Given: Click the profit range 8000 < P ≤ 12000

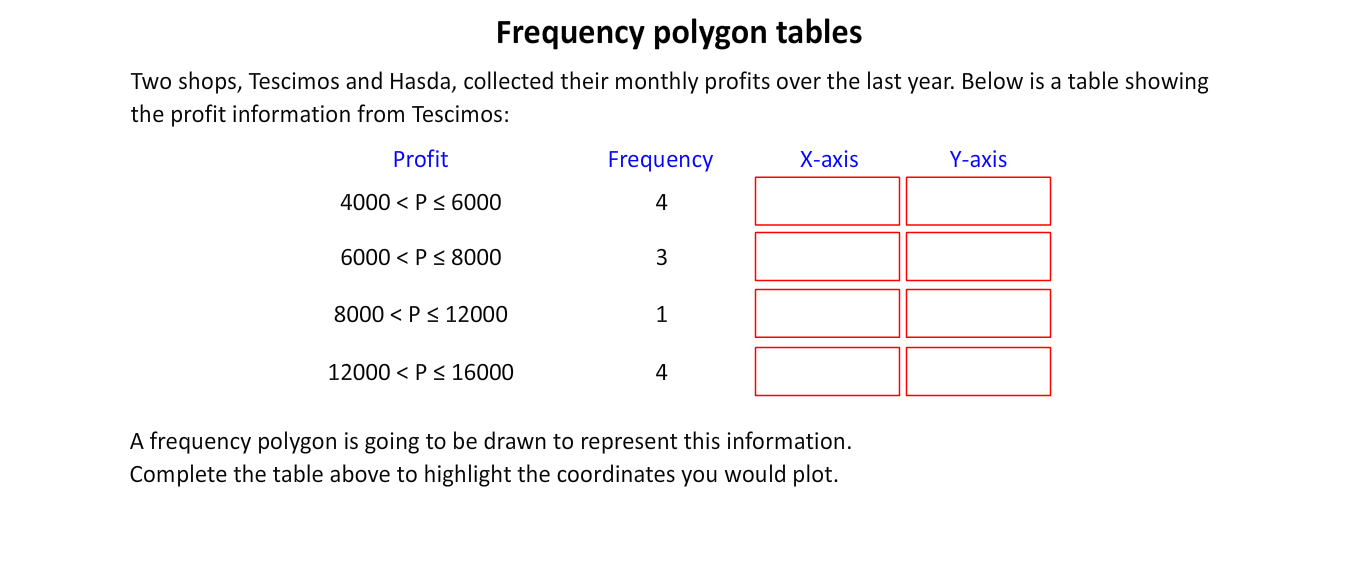Looking at the screenshot, I should click(x=421, y=315).
